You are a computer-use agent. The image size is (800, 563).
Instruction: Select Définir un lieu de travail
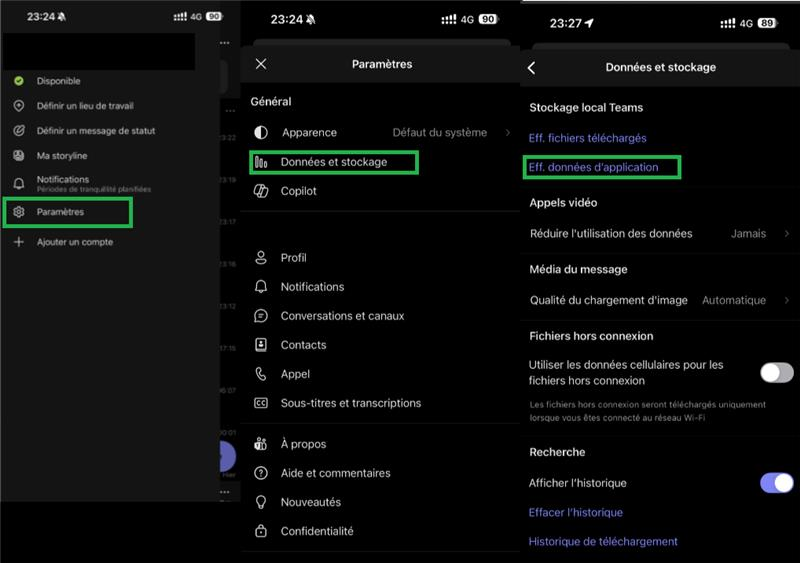click(85, 106)
